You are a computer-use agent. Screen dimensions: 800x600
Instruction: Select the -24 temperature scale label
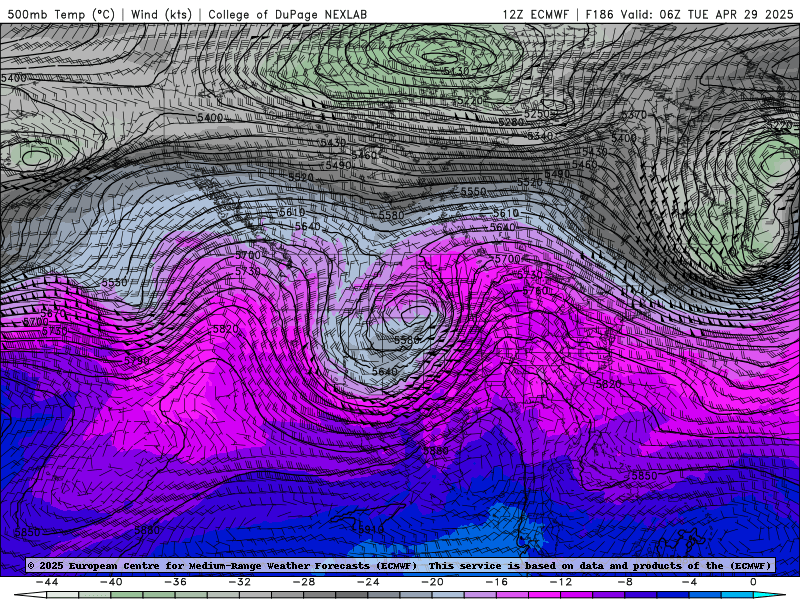click(368, 582)
